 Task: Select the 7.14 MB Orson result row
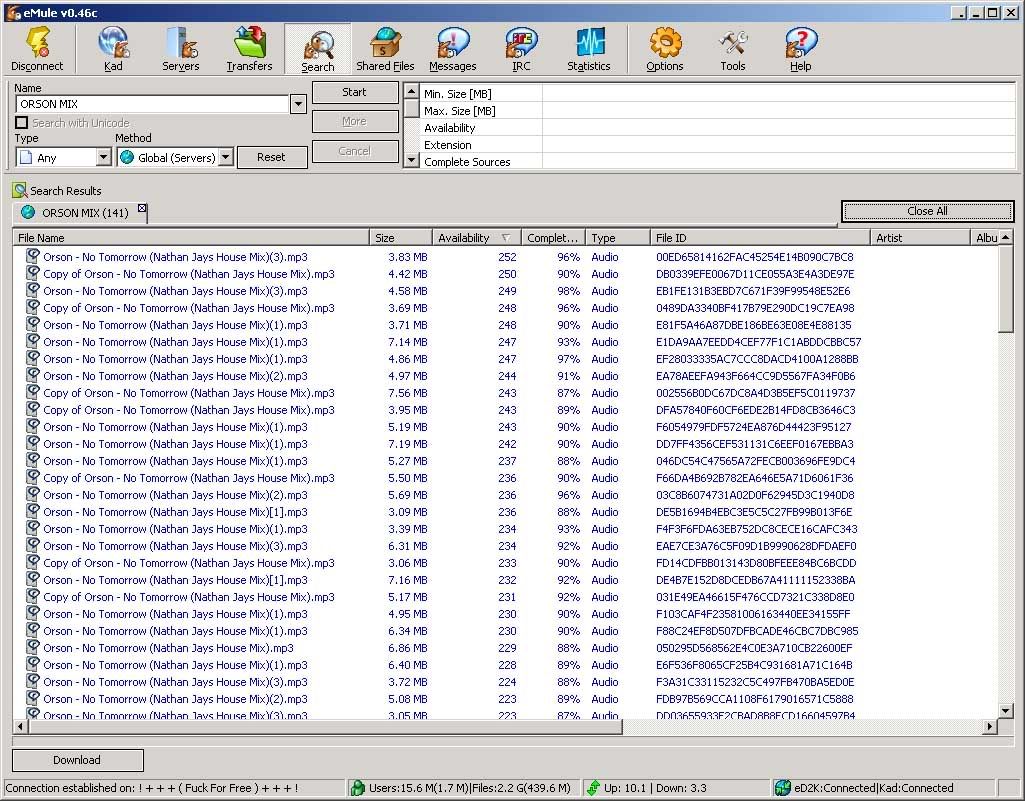(506, 342)
